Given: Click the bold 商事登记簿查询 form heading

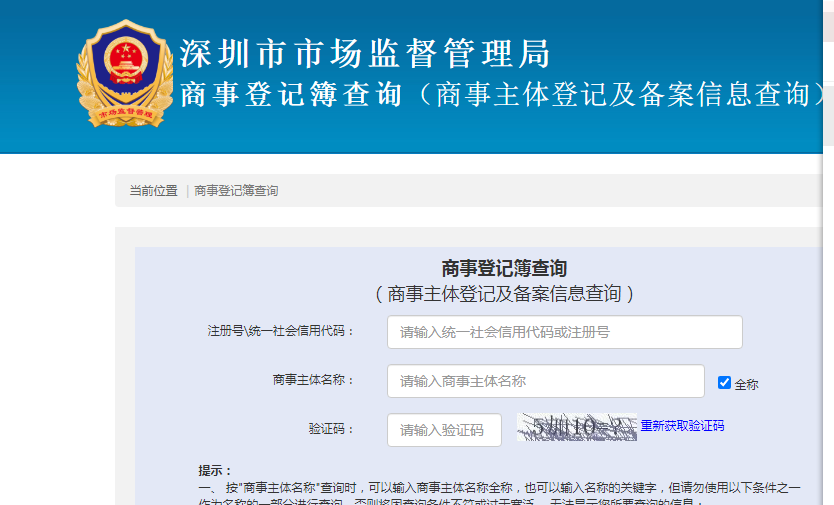Looking at the screenshot, I should [504, 268].
